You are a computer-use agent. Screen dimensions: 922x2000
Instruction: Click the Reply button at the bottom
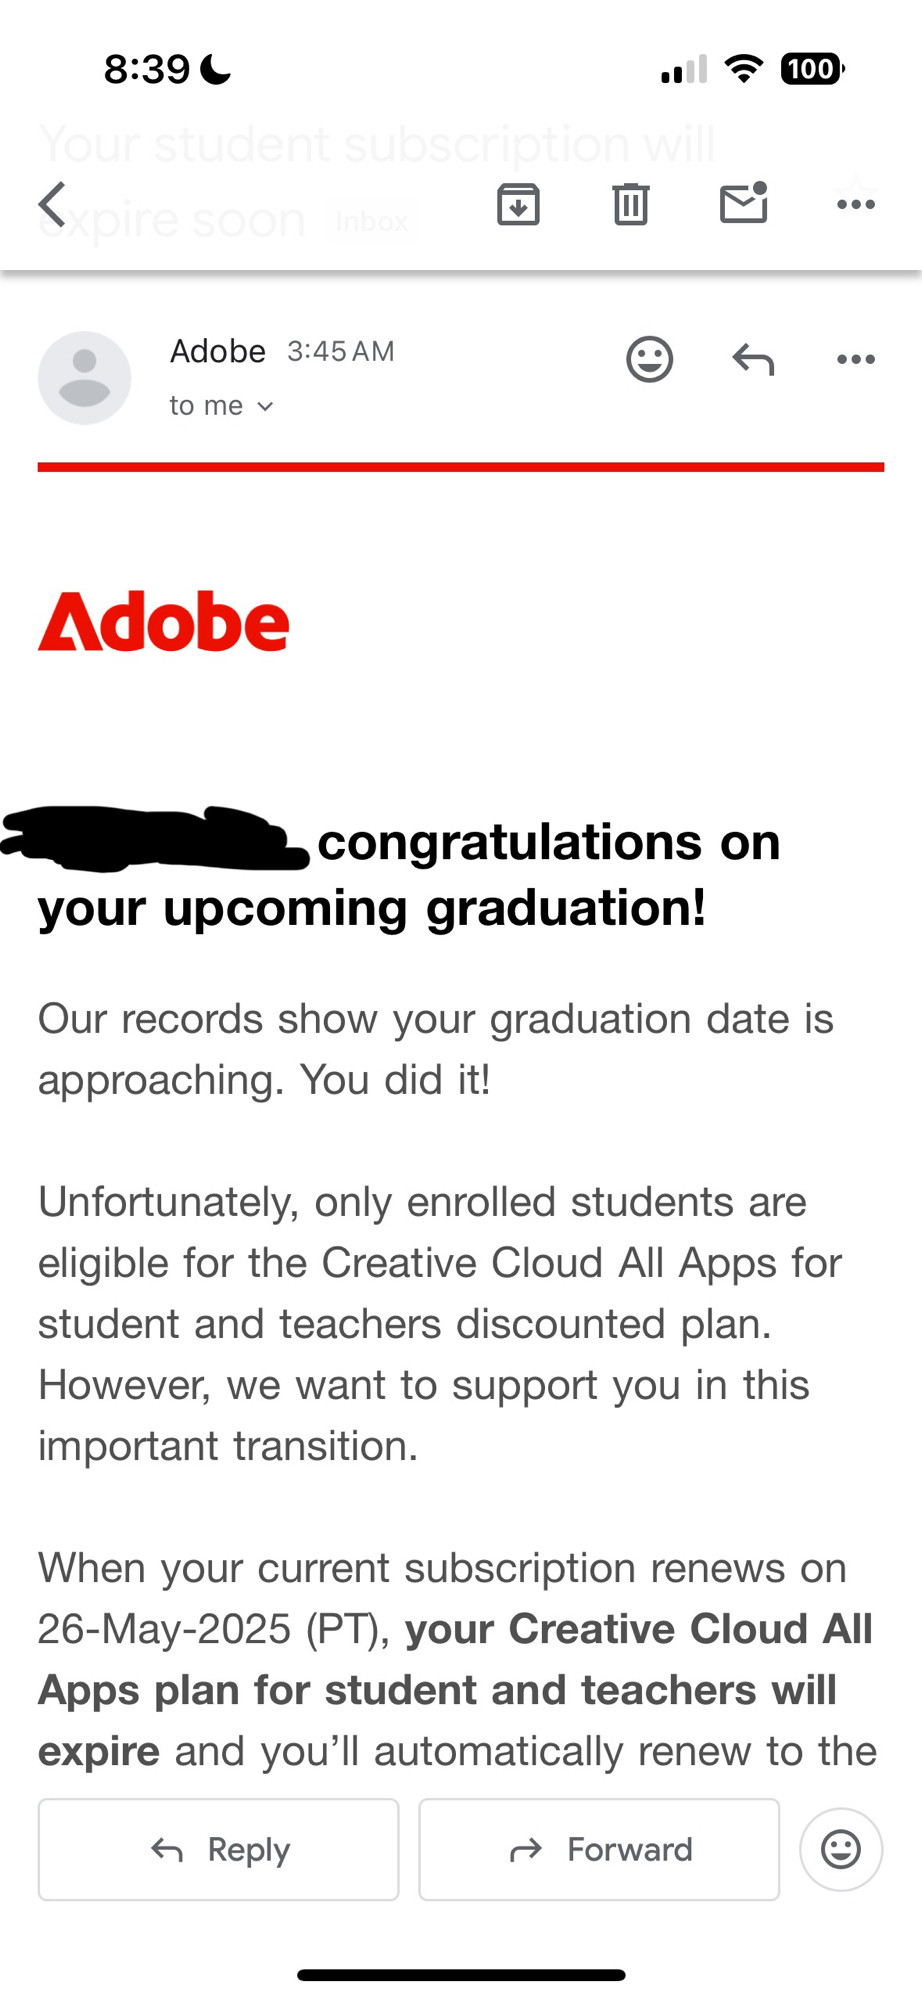click(218, 1849)
